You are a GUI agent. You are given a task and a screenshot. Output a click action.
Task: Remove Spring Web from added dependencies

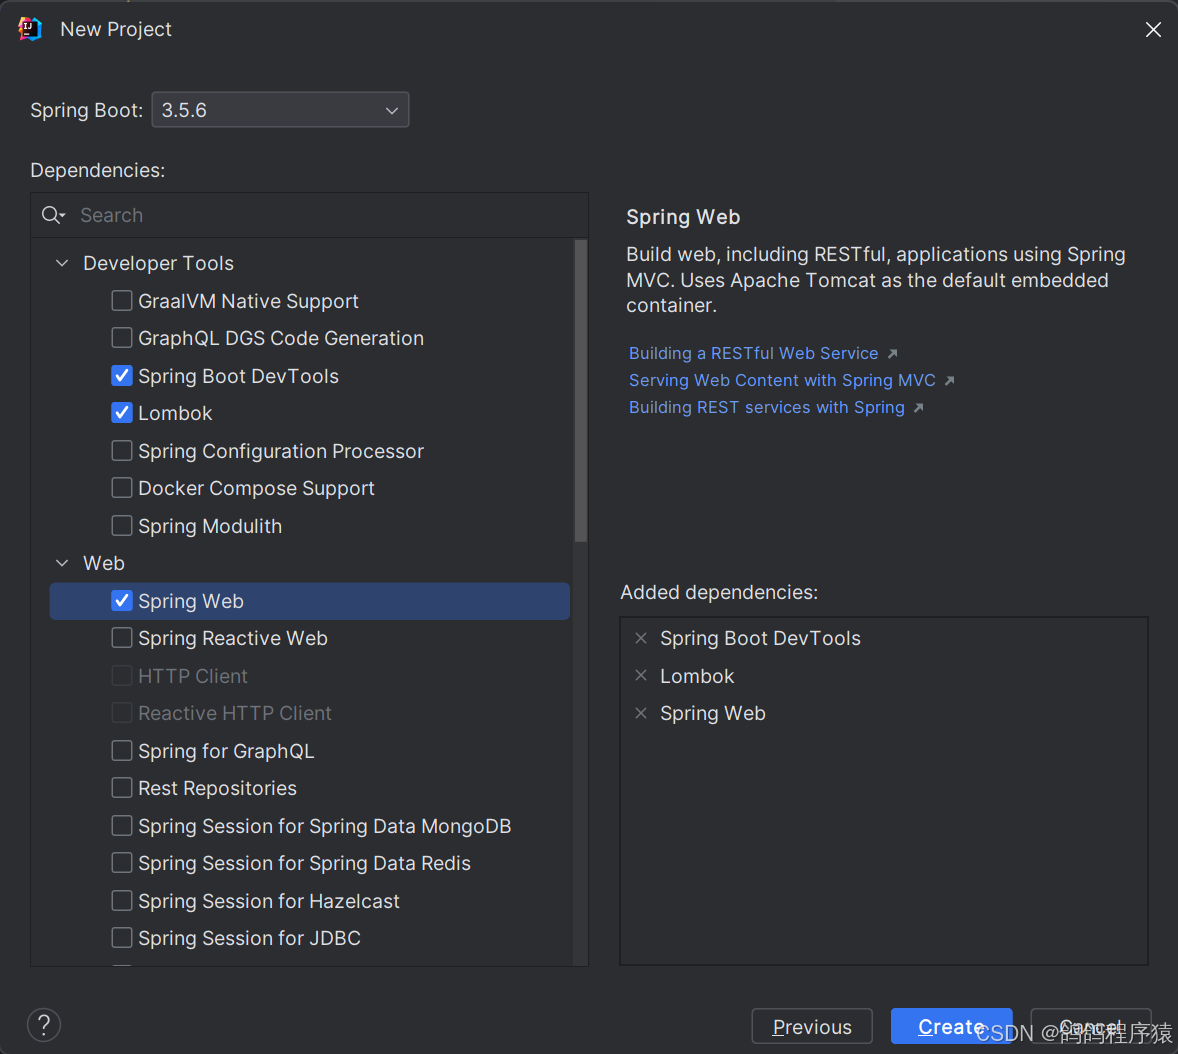tap(641, 713)
